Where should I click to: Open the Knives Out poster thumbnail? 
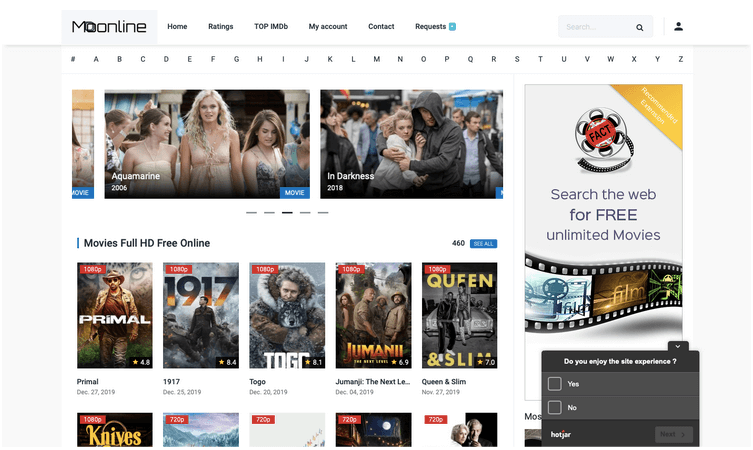pyautogui.click(x=115, y=430)
